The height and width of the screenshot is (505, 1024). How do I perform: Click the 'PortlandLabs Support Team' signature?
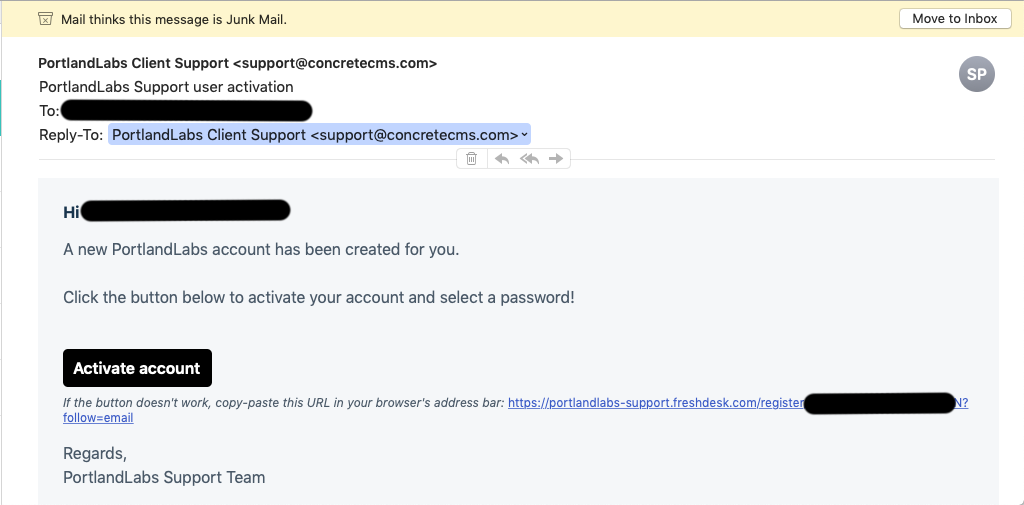click(x=164, y=477)
